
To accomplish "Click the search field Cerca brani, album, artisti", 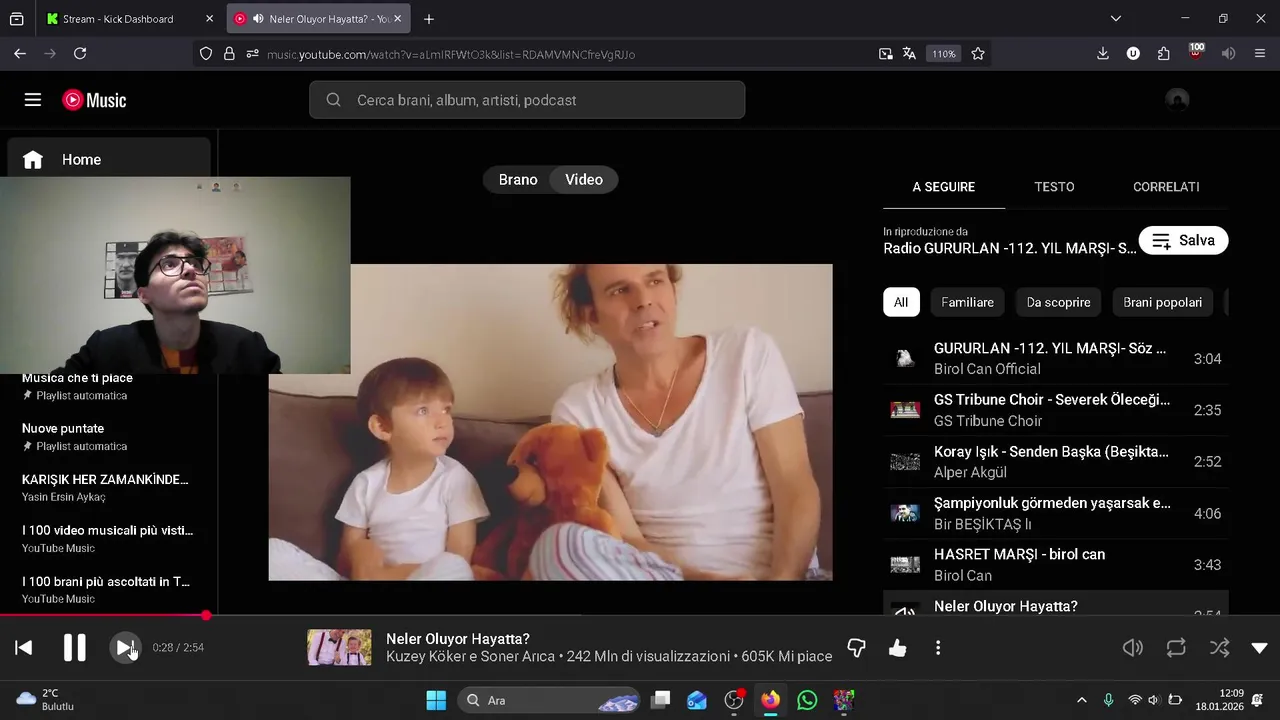I will (527, 100).
